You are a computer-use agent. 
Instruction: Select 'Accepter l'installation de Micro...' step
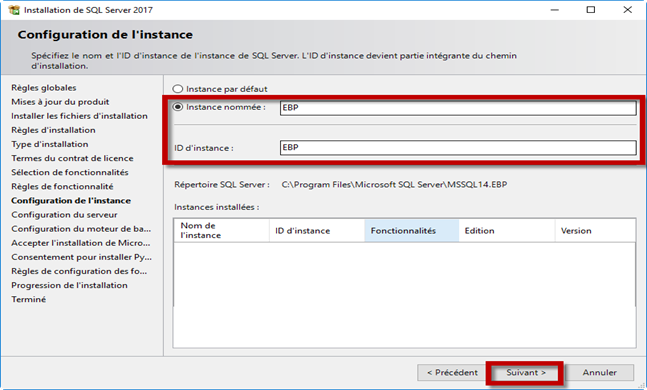[x=80, y=243]
